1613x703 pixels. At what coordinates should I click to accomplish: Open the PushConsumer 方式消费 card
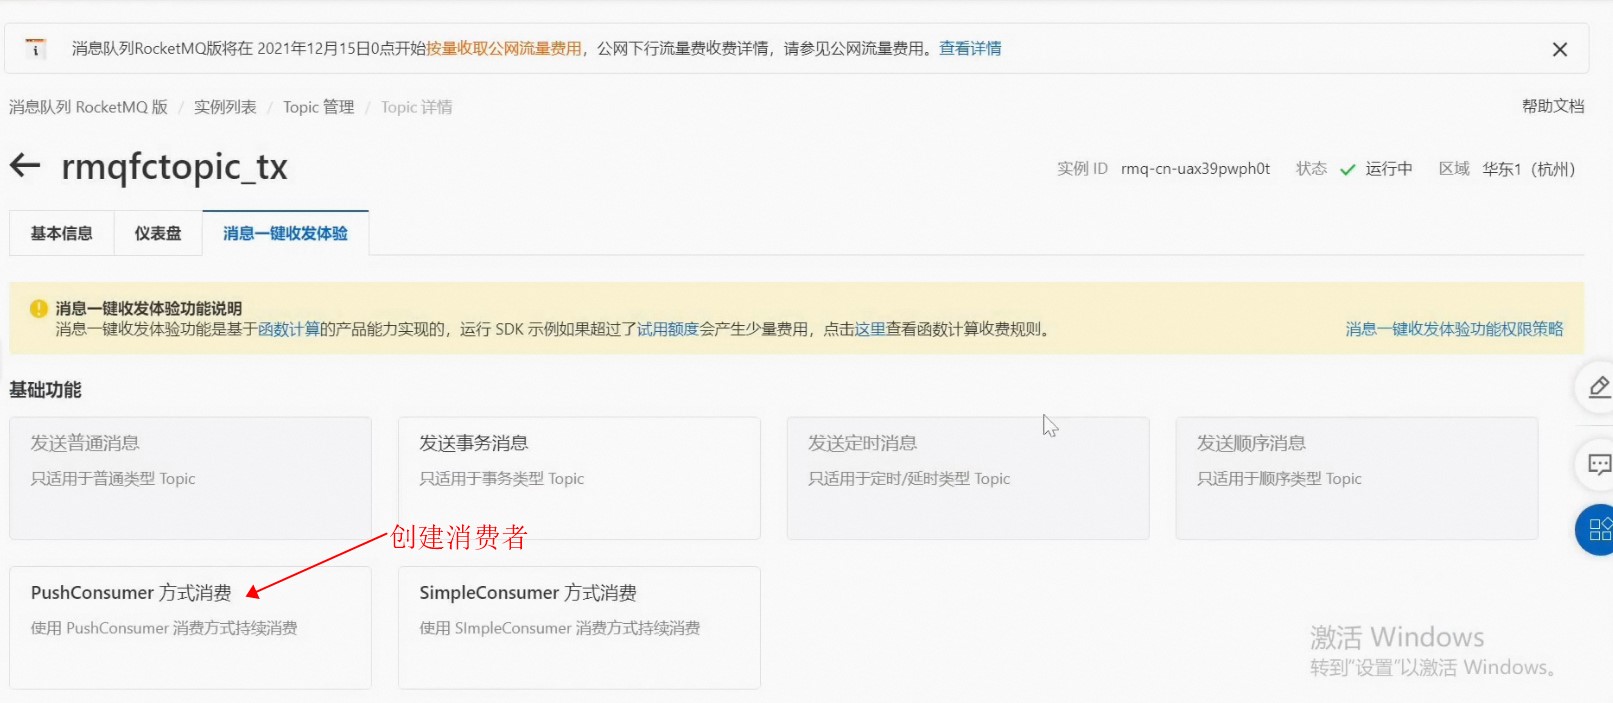(190, 628)
